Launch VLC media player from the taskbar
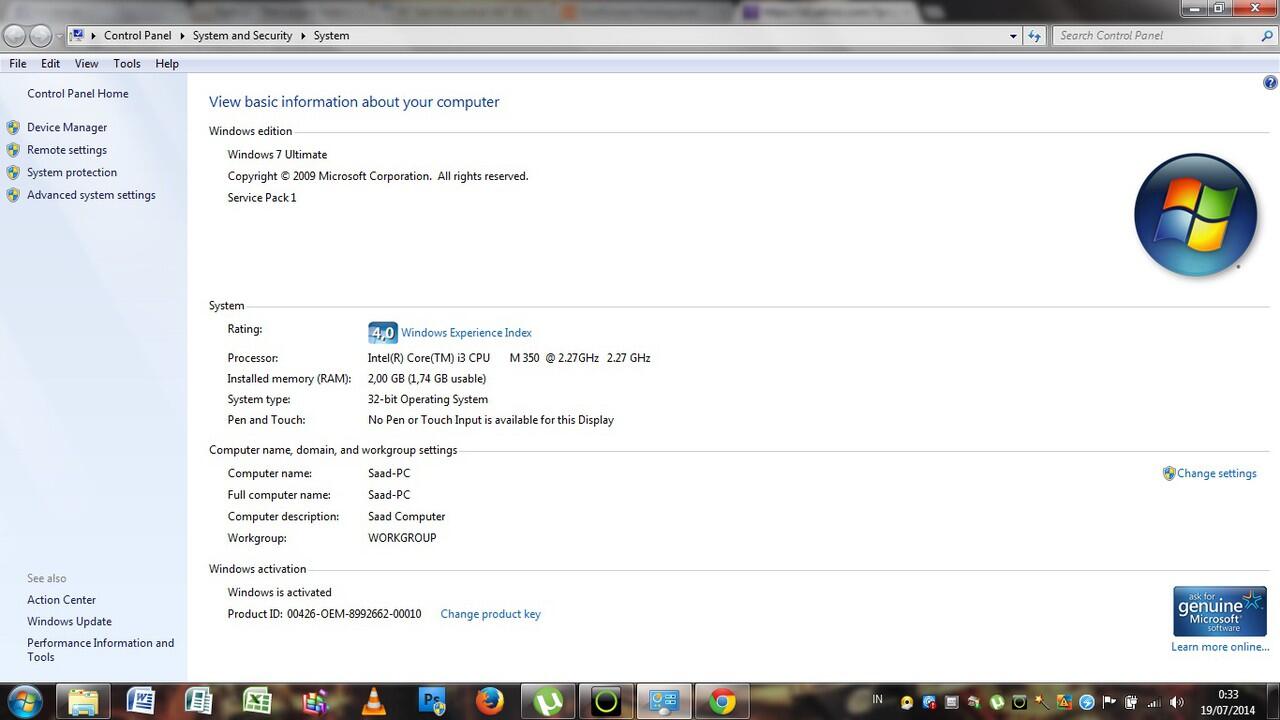 [374, 702]
